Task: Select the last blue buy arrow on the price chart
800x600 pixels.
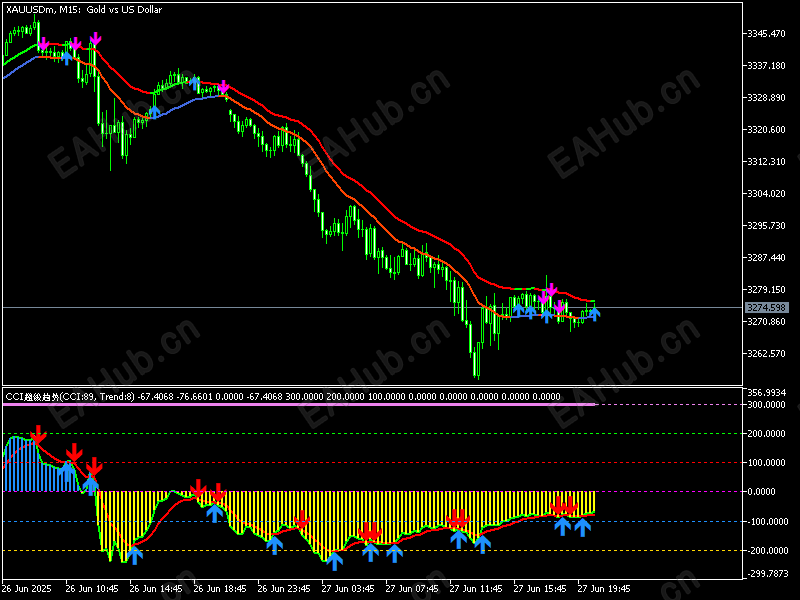Action: (594, 313)
